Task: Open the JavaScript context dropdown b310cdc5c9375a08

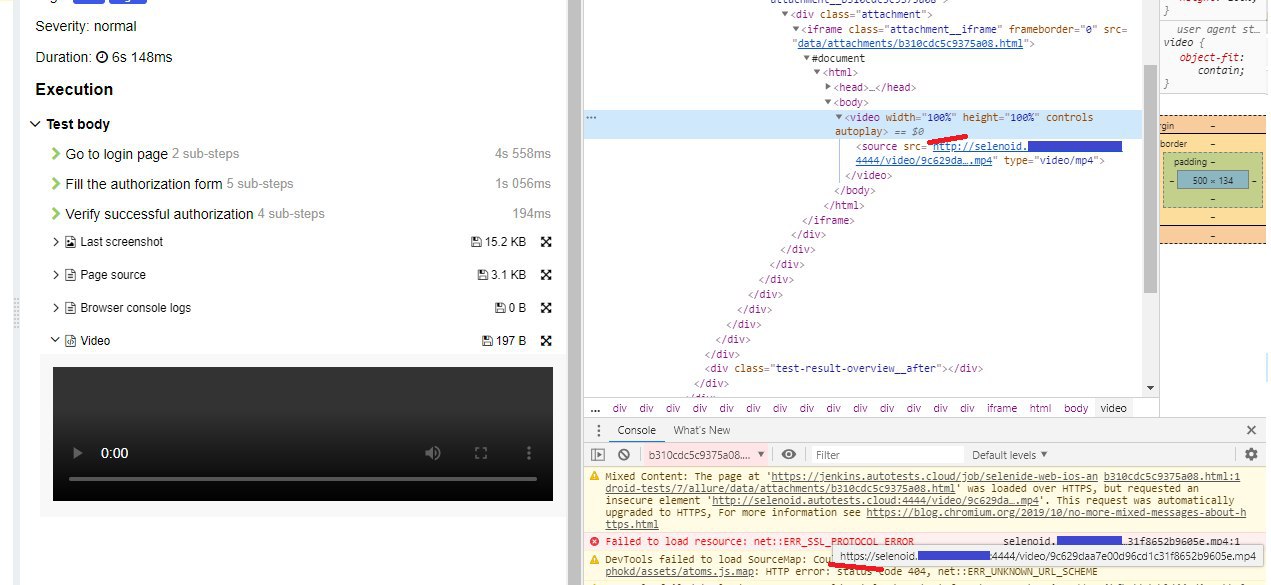Action: [x=706, y=454]
